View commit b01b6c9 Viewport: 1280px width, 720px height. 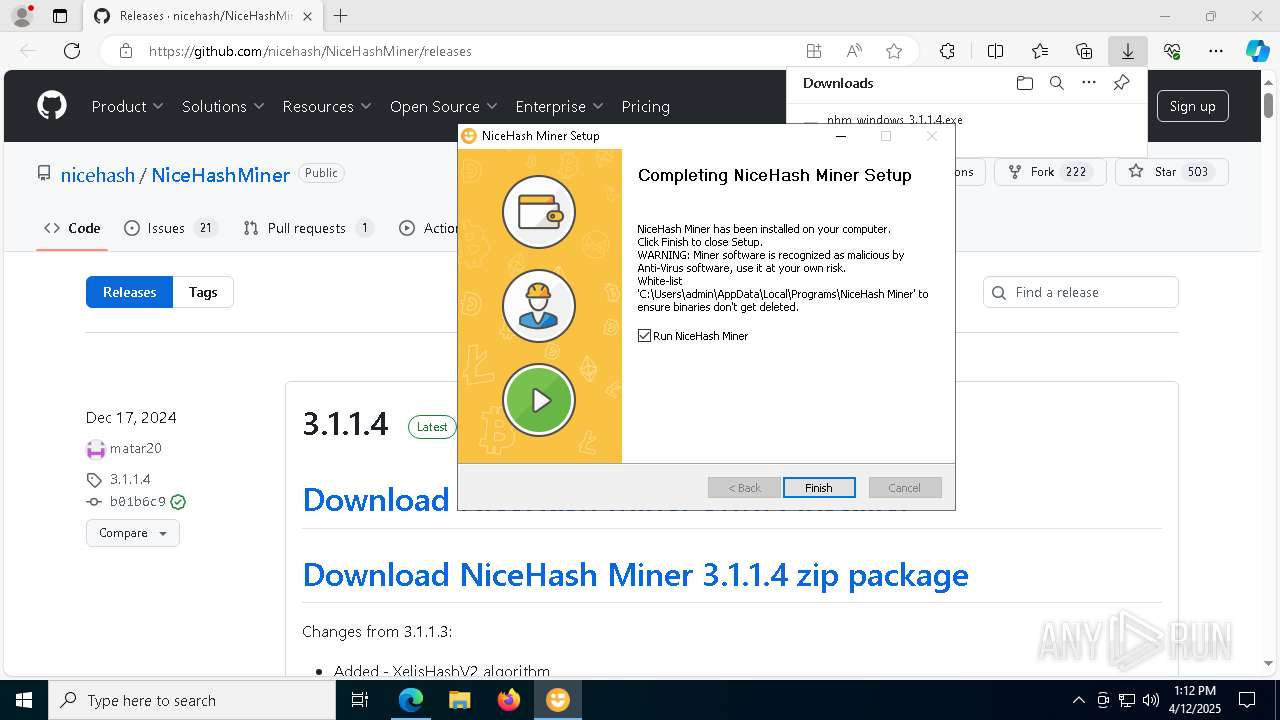pyautogui.click(x=138, y=502)
